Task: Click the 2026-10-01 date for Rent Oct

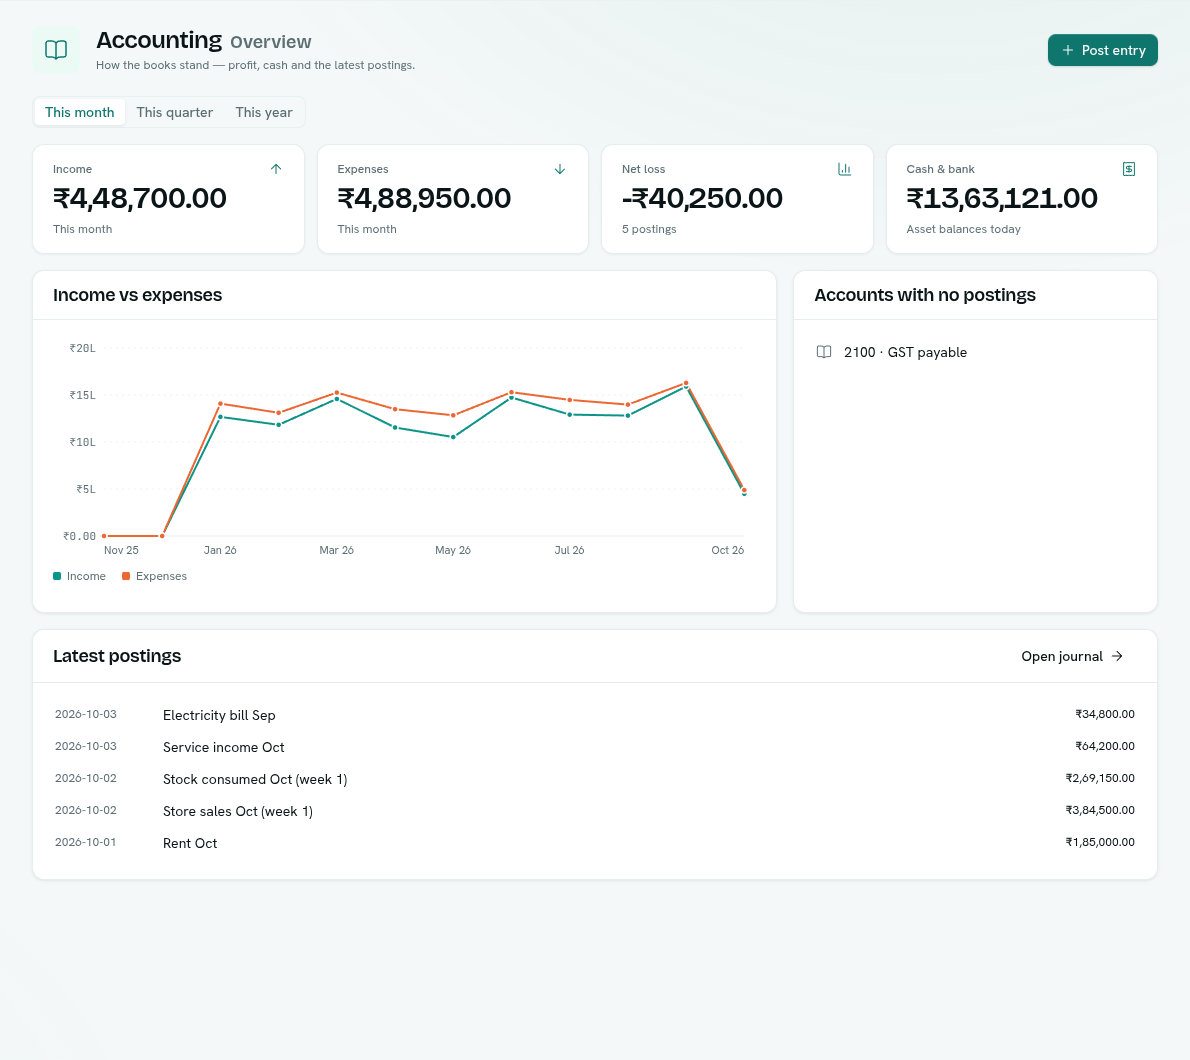Action: coord(86,841)
